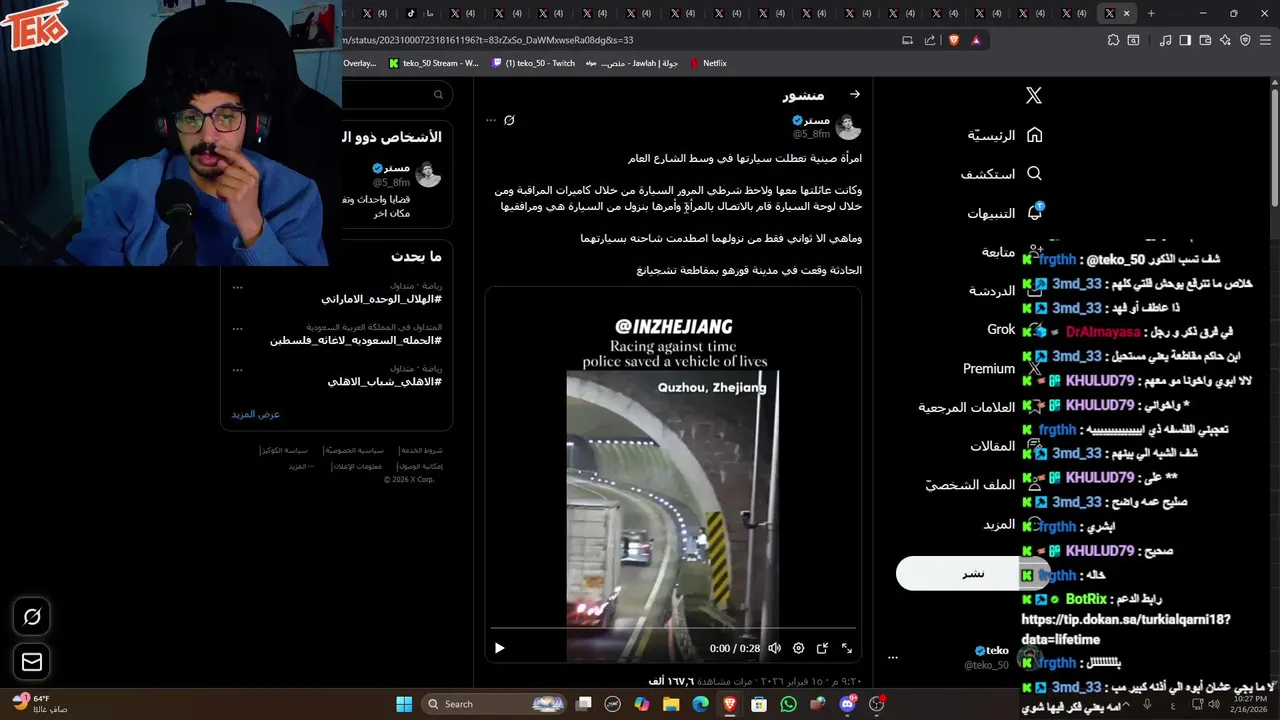Open the Windows Start menu

[404, 704]
